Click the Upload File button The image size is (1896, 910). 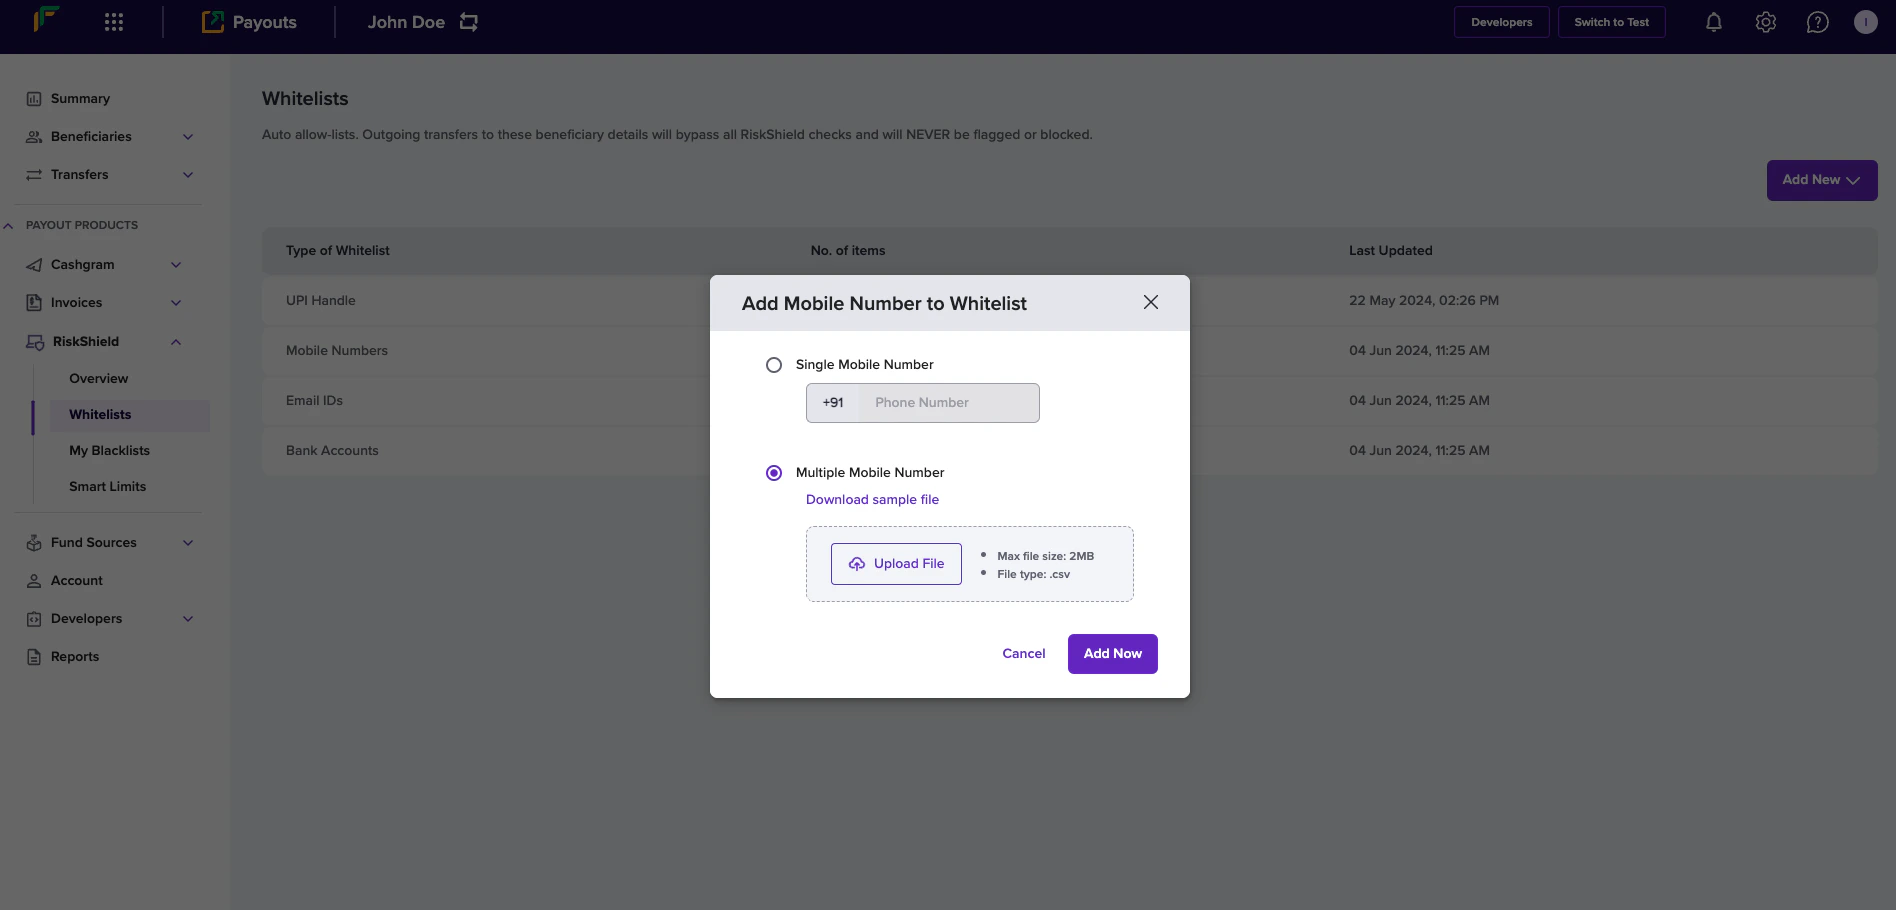pos(896,564)
